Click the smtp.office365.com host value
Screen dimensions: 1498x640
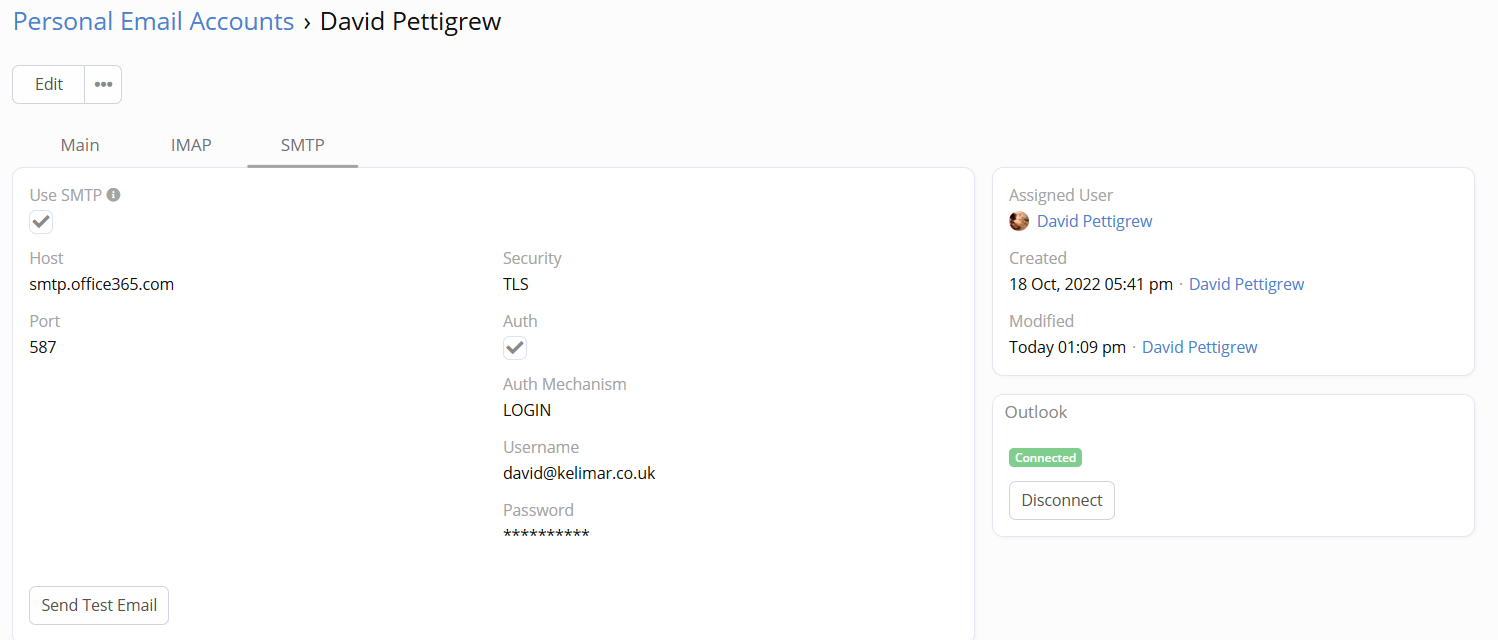102,284
